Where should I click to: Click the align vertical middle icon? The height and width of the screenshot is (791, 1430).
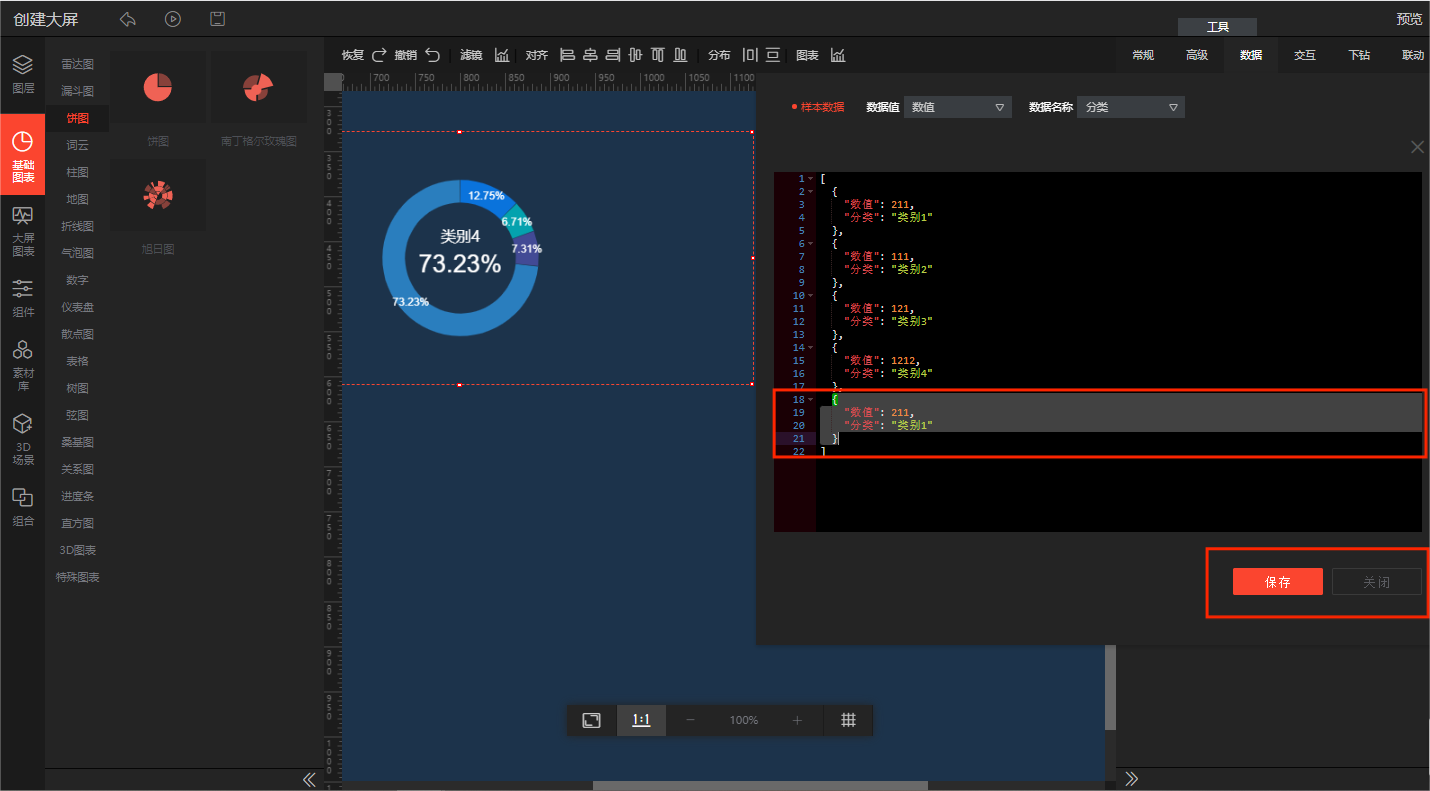(x=635, y=55)
